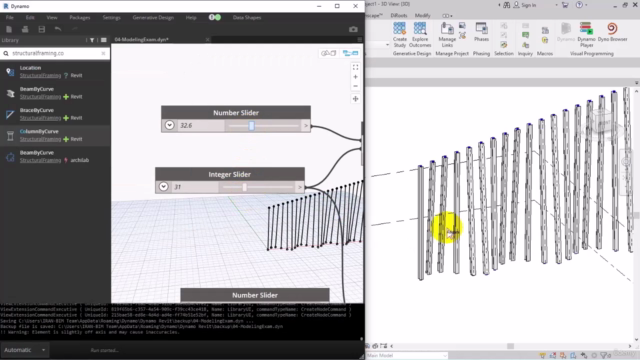
Task: Click the zoom in plus icon
Action: click(356, 77)
